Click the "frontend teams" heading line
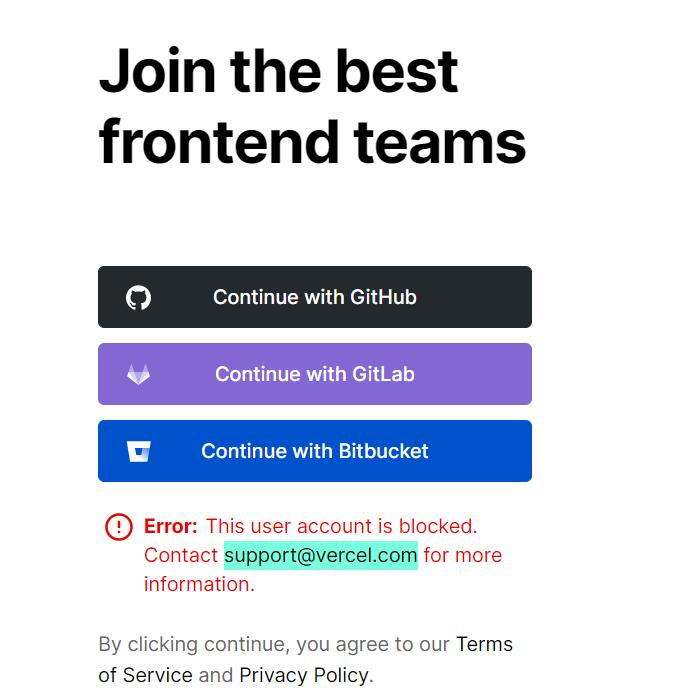The width and height of the screenshot is (682, 694). coord(312,141)
